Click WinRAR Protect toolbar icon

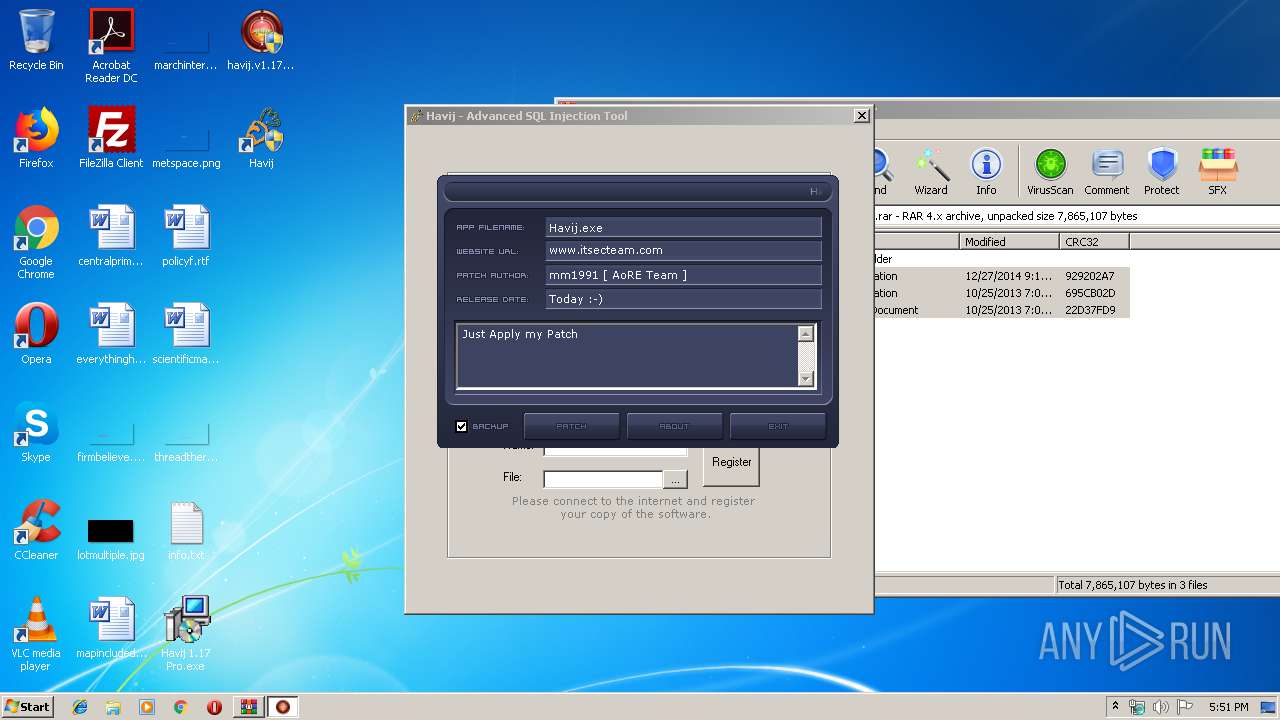coord(1162,172)
